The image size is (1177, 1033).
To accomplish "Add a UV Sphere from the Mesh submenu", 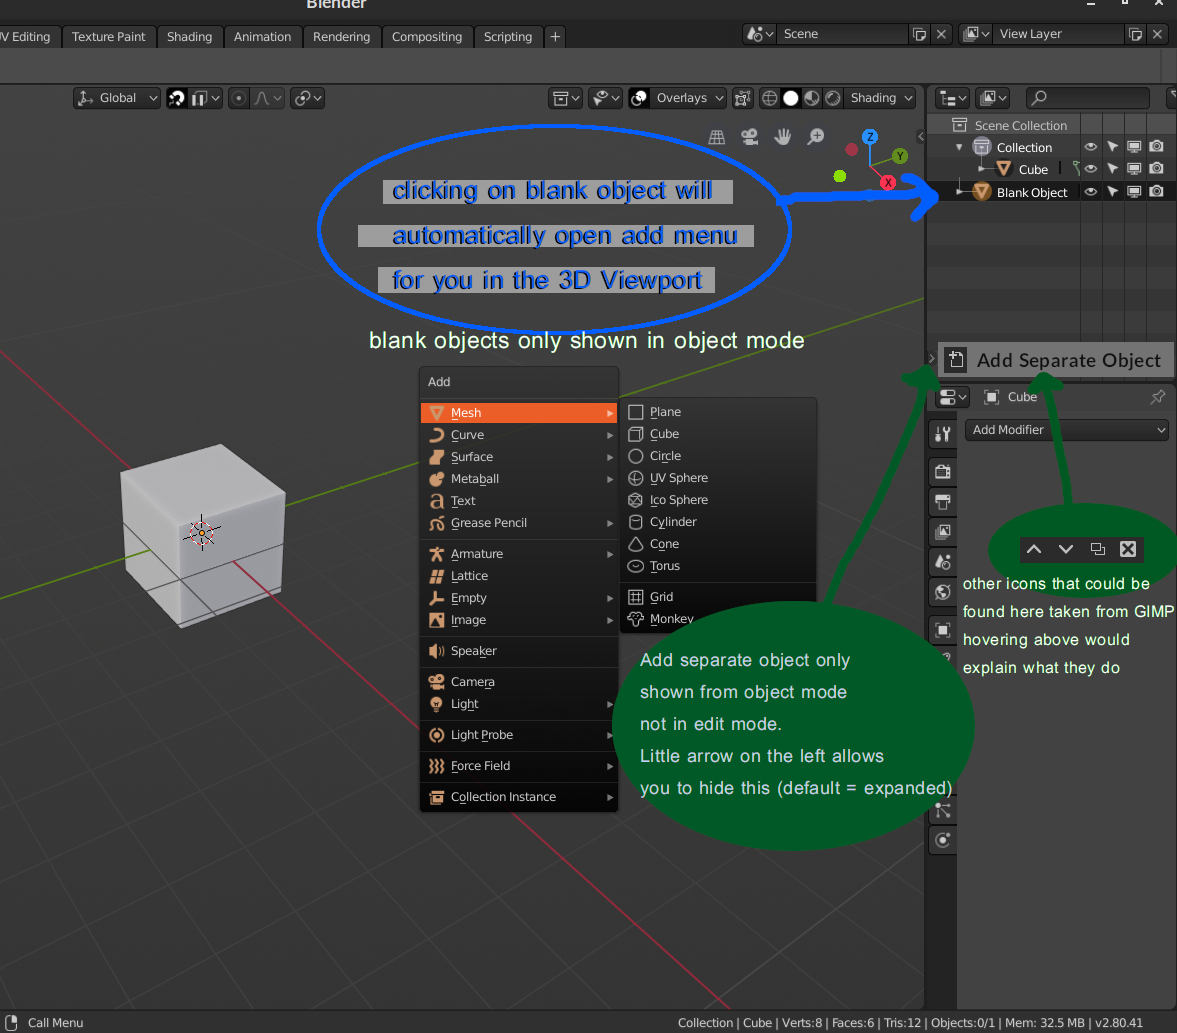I will point(718,478).
